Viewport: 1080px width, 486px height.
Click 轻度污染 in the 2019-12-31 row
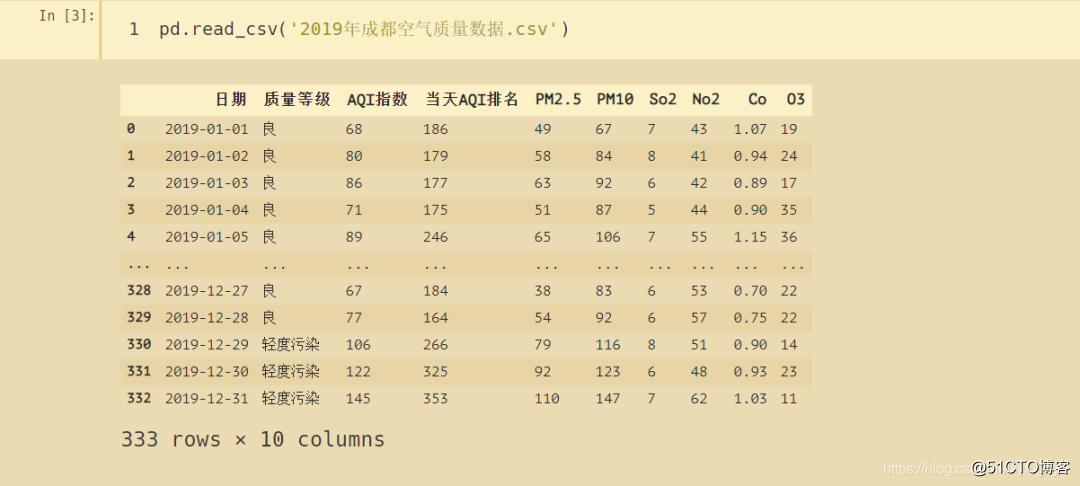click(291, 398)
